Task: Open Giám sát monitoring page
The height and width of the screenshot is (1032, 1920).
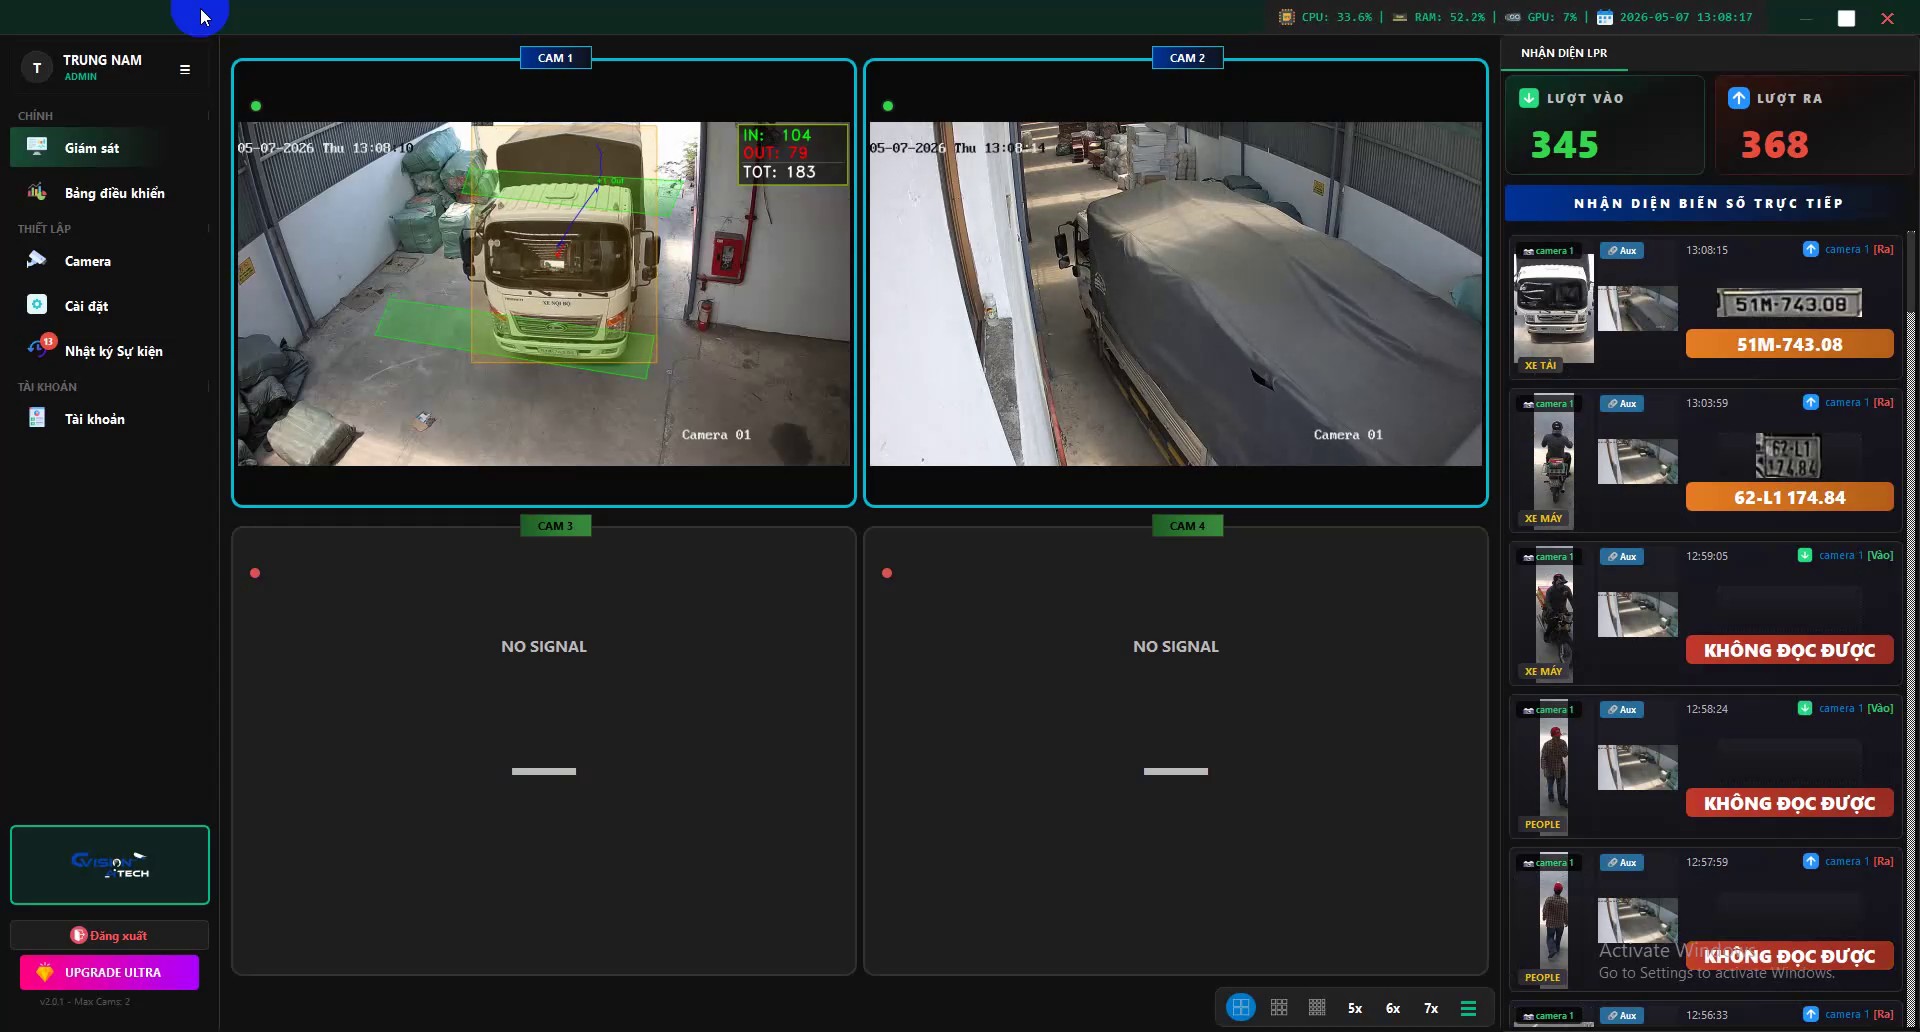Action: click(x=109, y=148)
